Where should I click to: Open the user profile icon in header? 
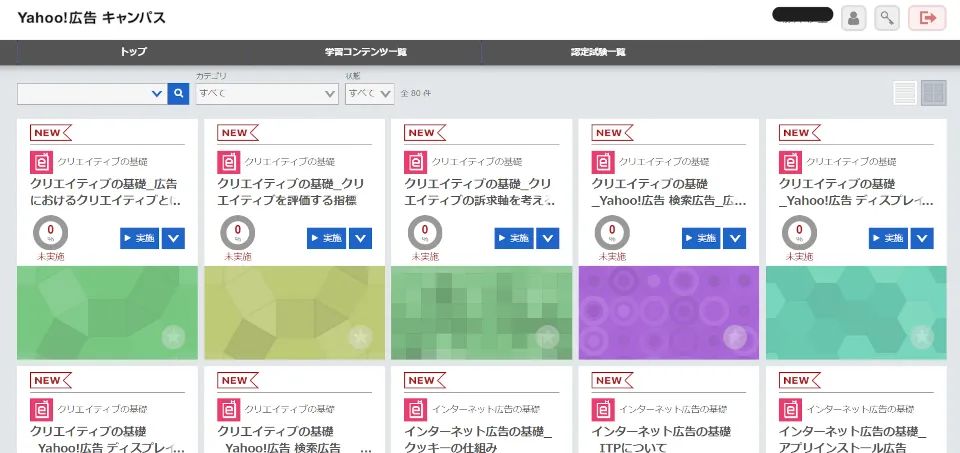pos(853,18)
